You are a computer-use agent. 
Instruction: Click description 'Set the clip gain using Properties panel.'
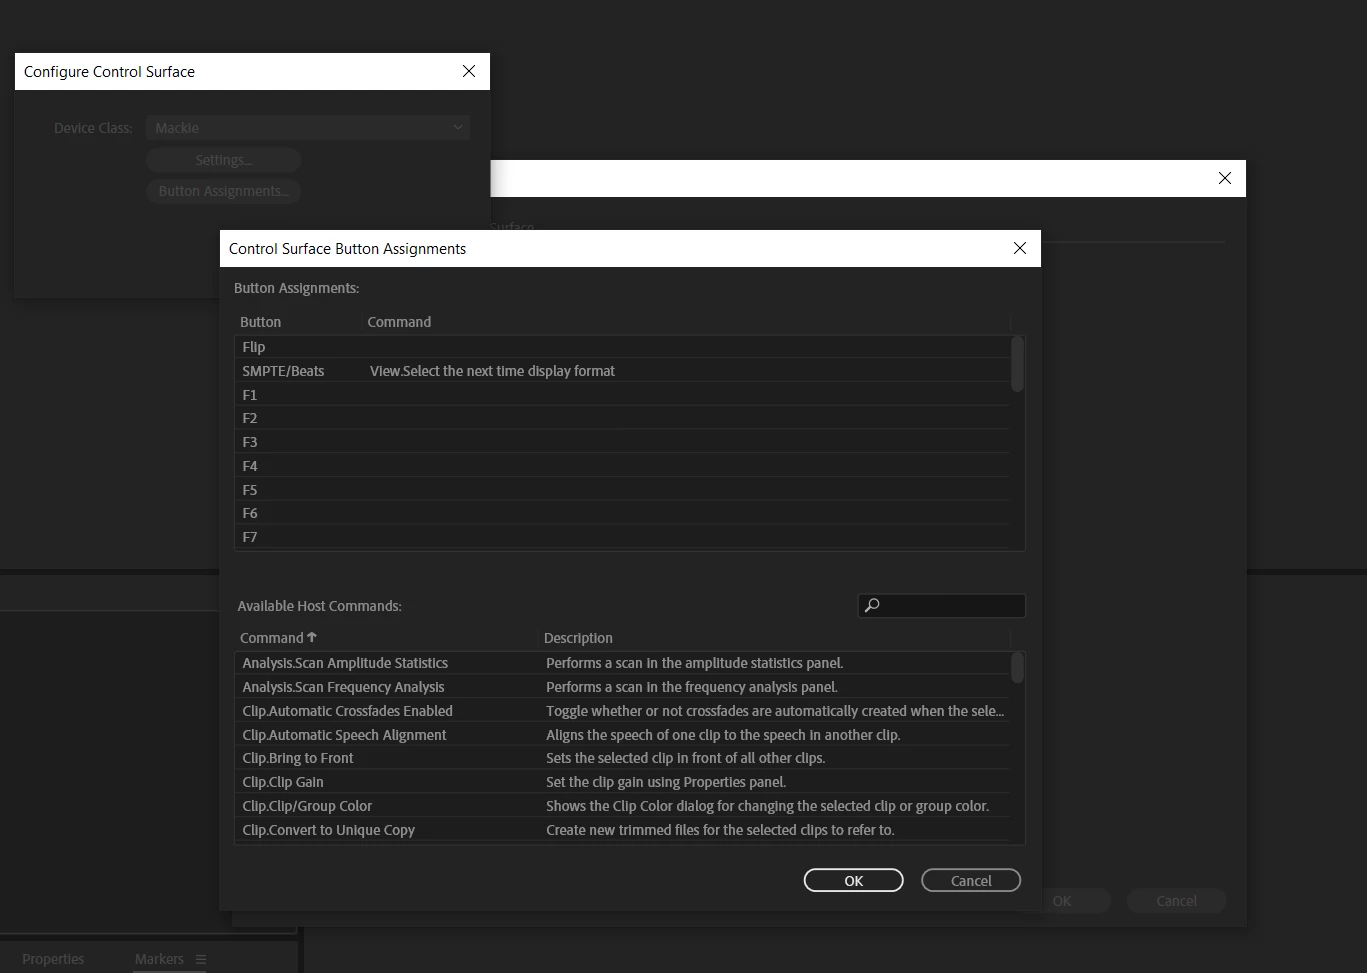[x=666, y=782]
